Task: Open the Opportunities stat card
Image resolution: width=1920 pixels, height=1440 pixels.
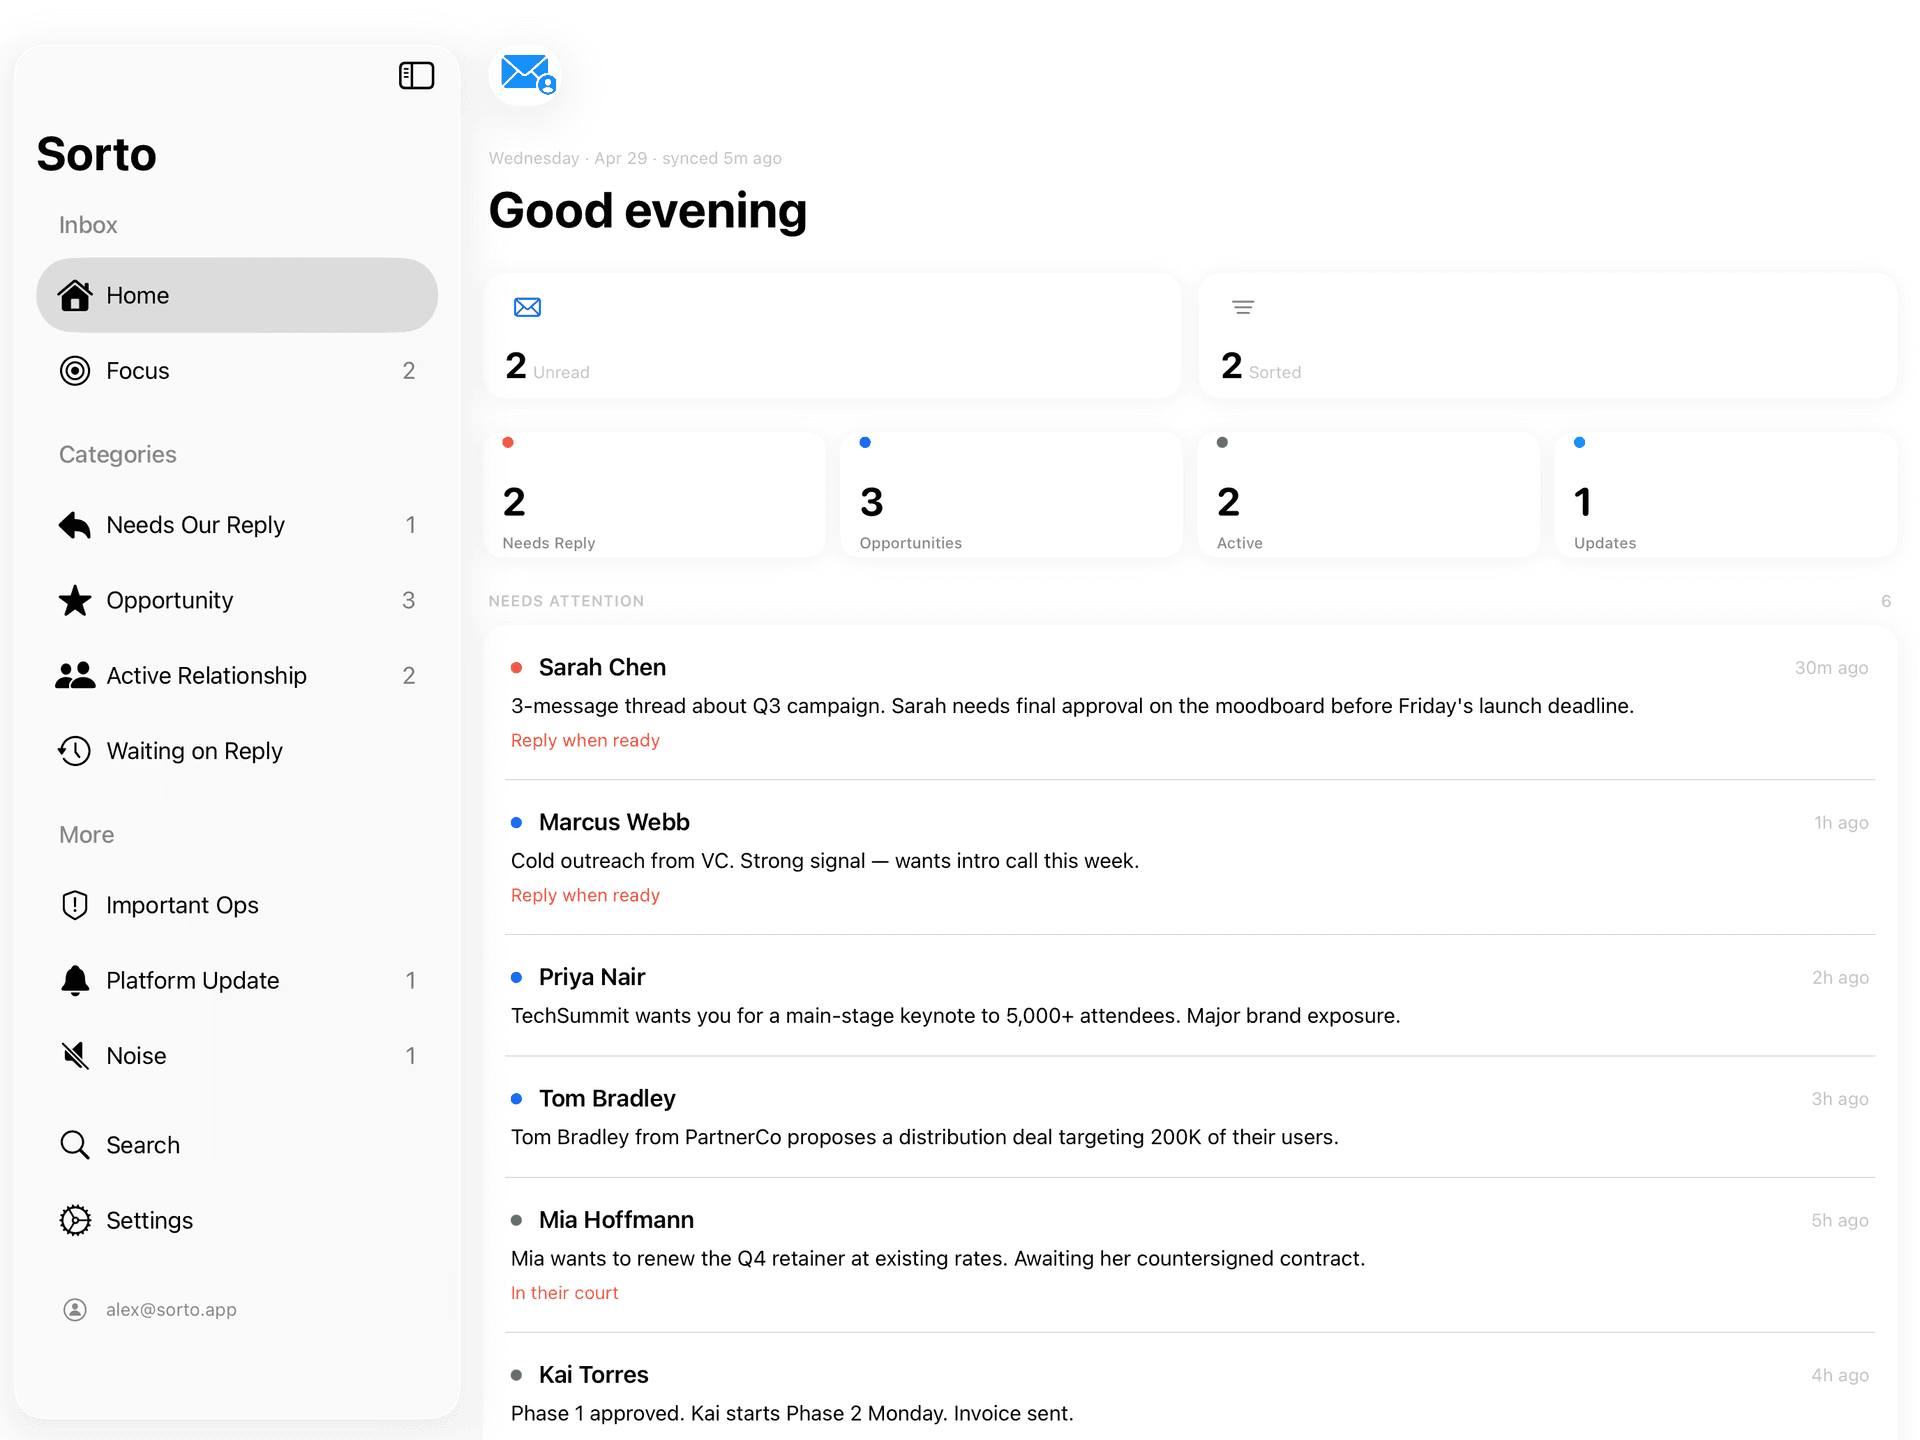Action: pos(1012,495)
